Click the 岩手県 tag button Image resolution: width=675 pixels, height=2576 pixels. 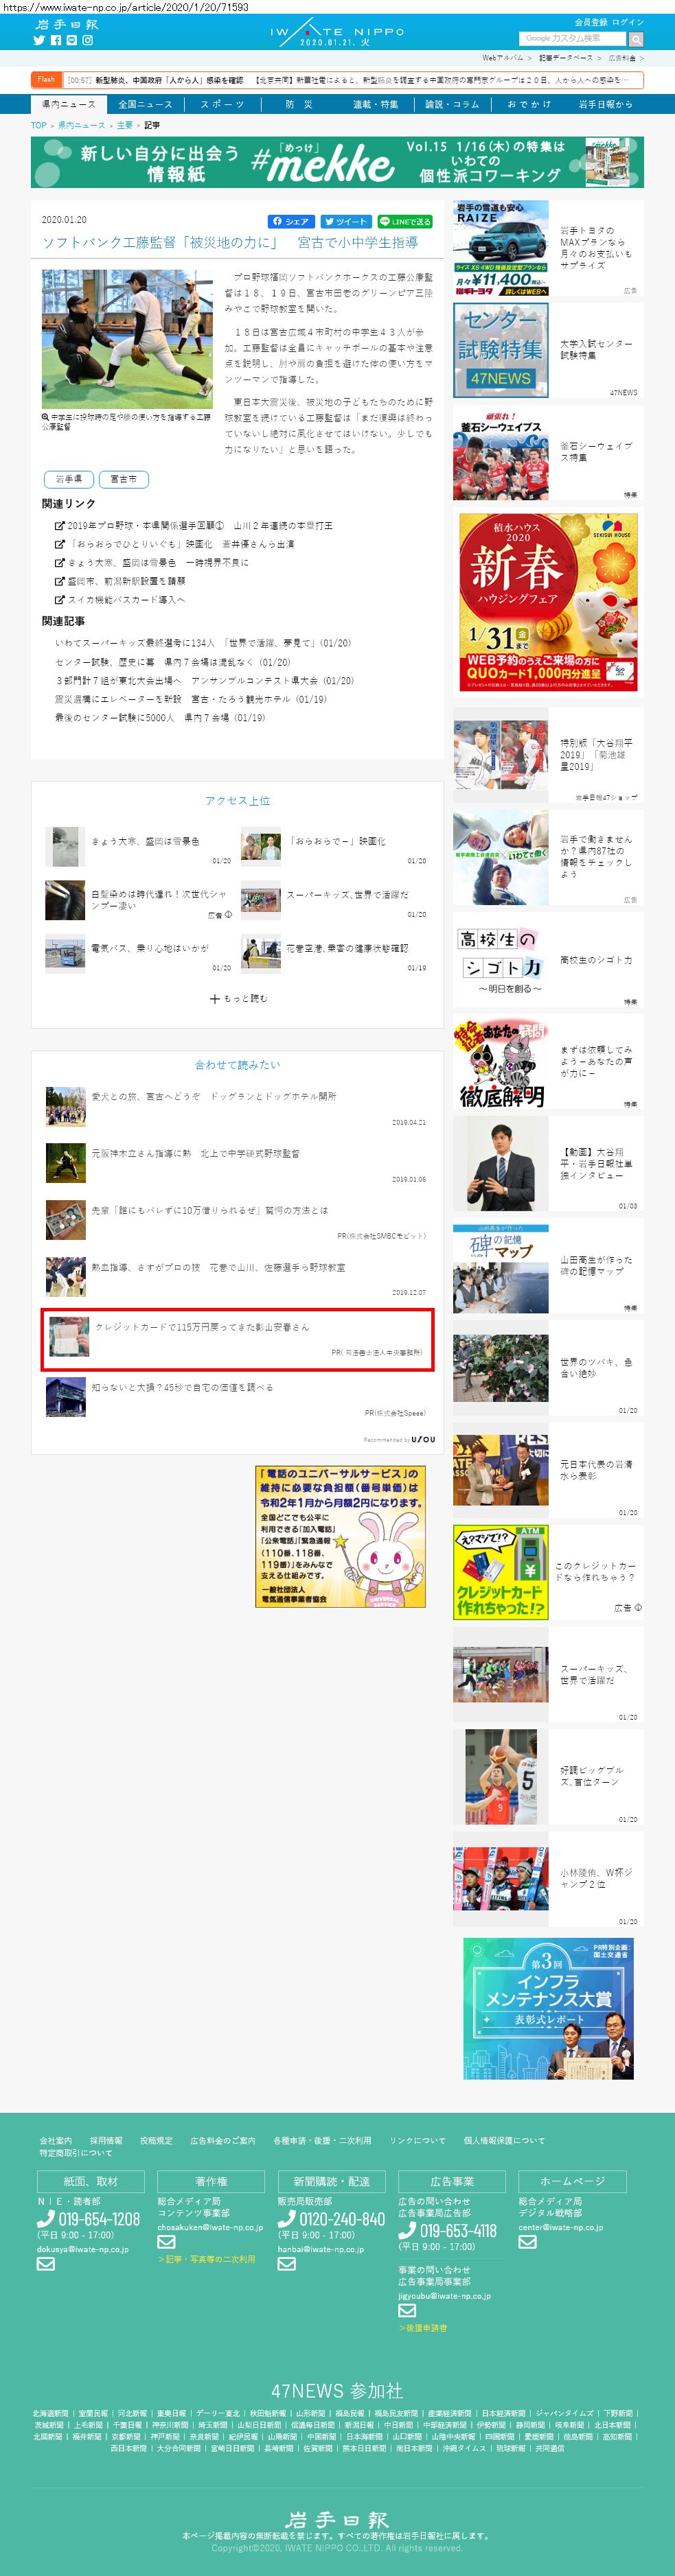[69, 479]
